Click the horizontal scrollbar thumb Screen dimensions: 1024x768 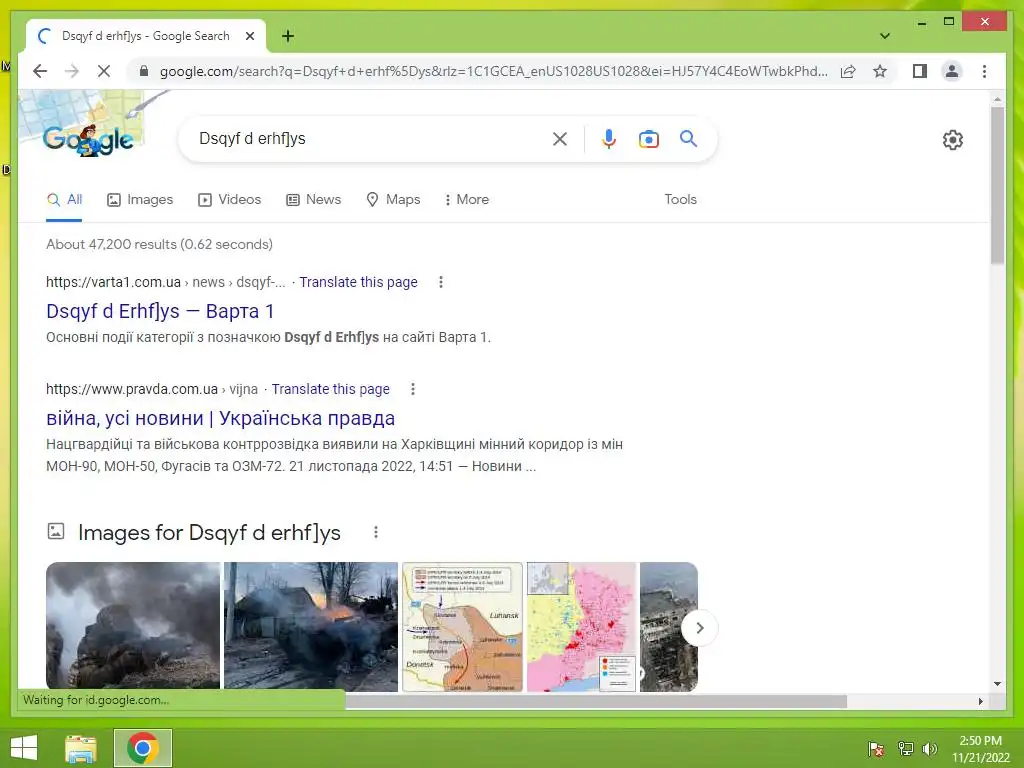[x=596, y=701]
